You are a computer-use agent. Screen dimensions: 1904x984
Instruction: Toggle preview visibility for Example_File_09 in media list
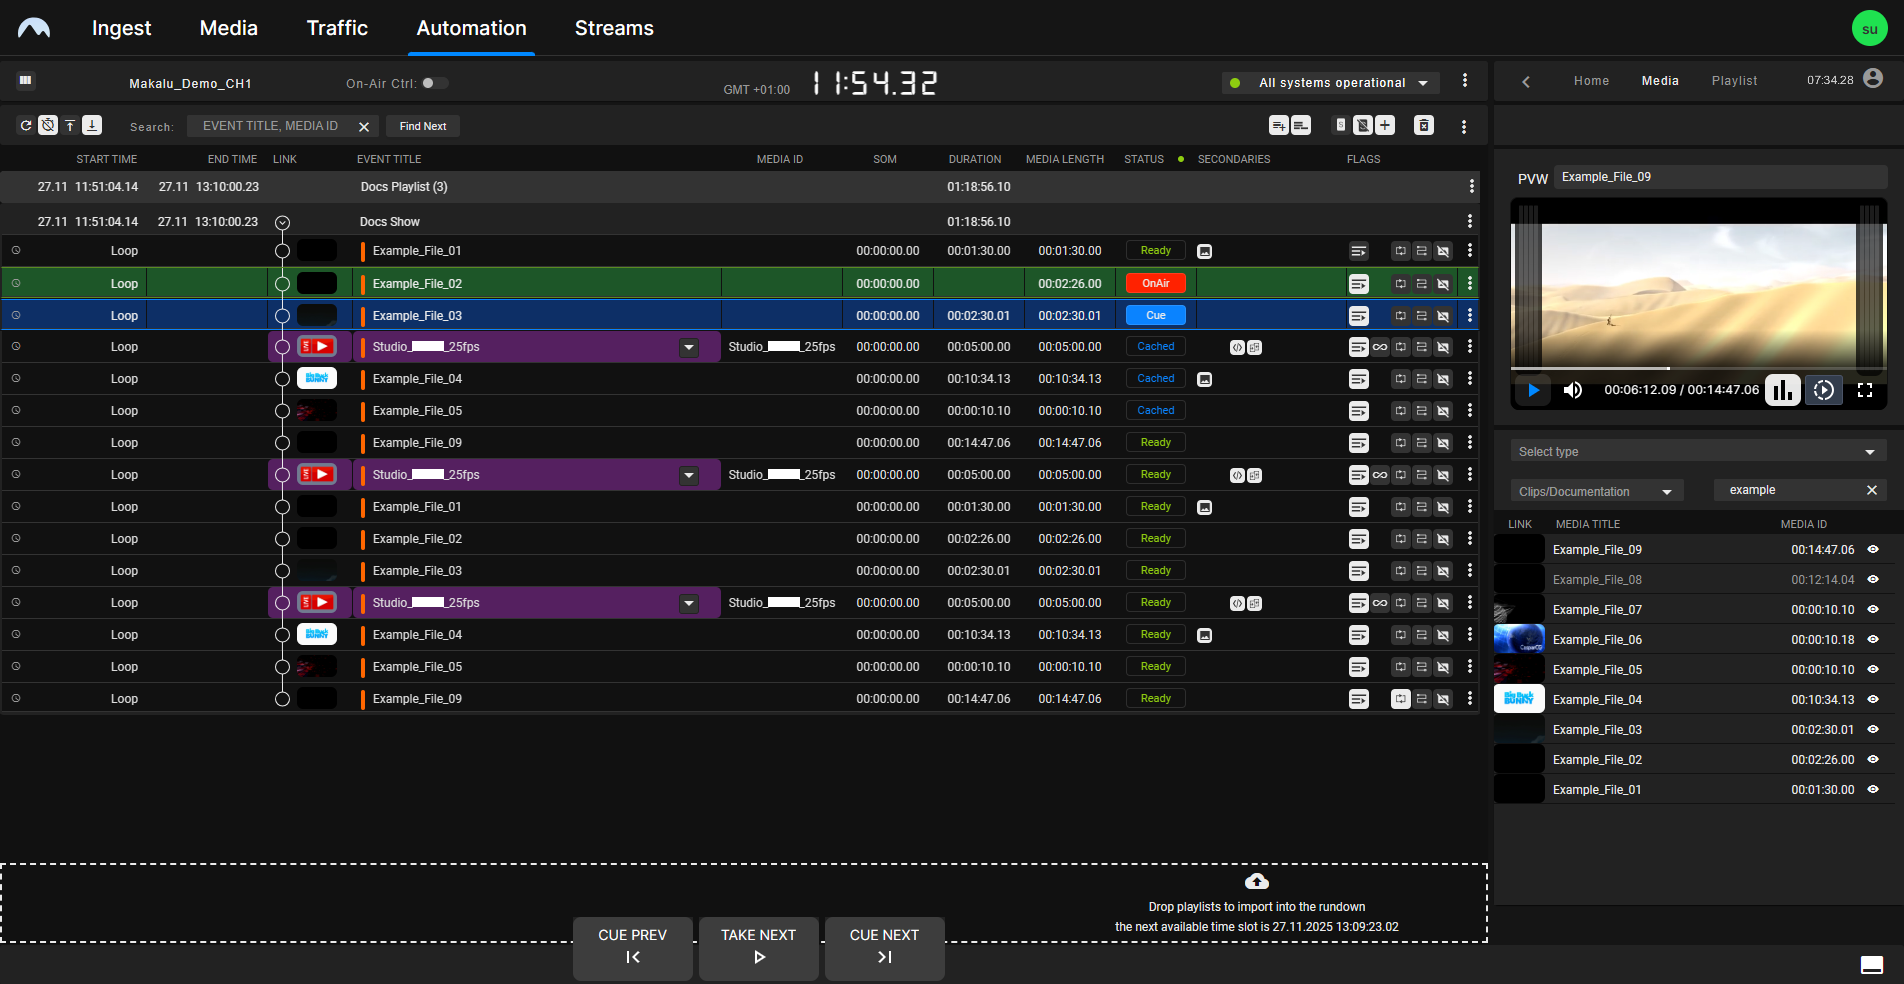(x=1873, y=549)
